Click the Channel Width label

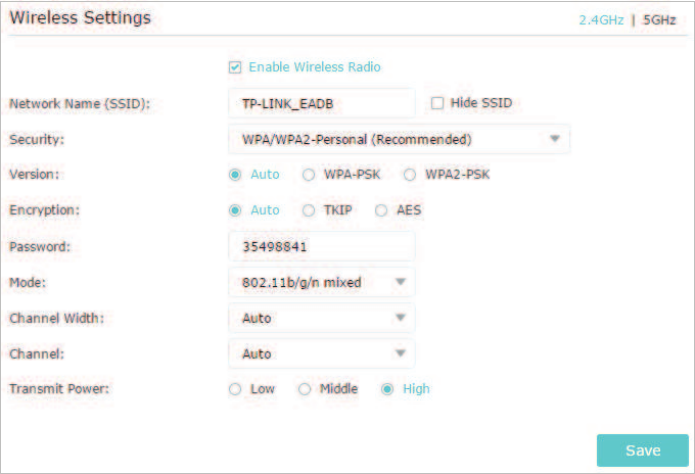coord(57,318)
